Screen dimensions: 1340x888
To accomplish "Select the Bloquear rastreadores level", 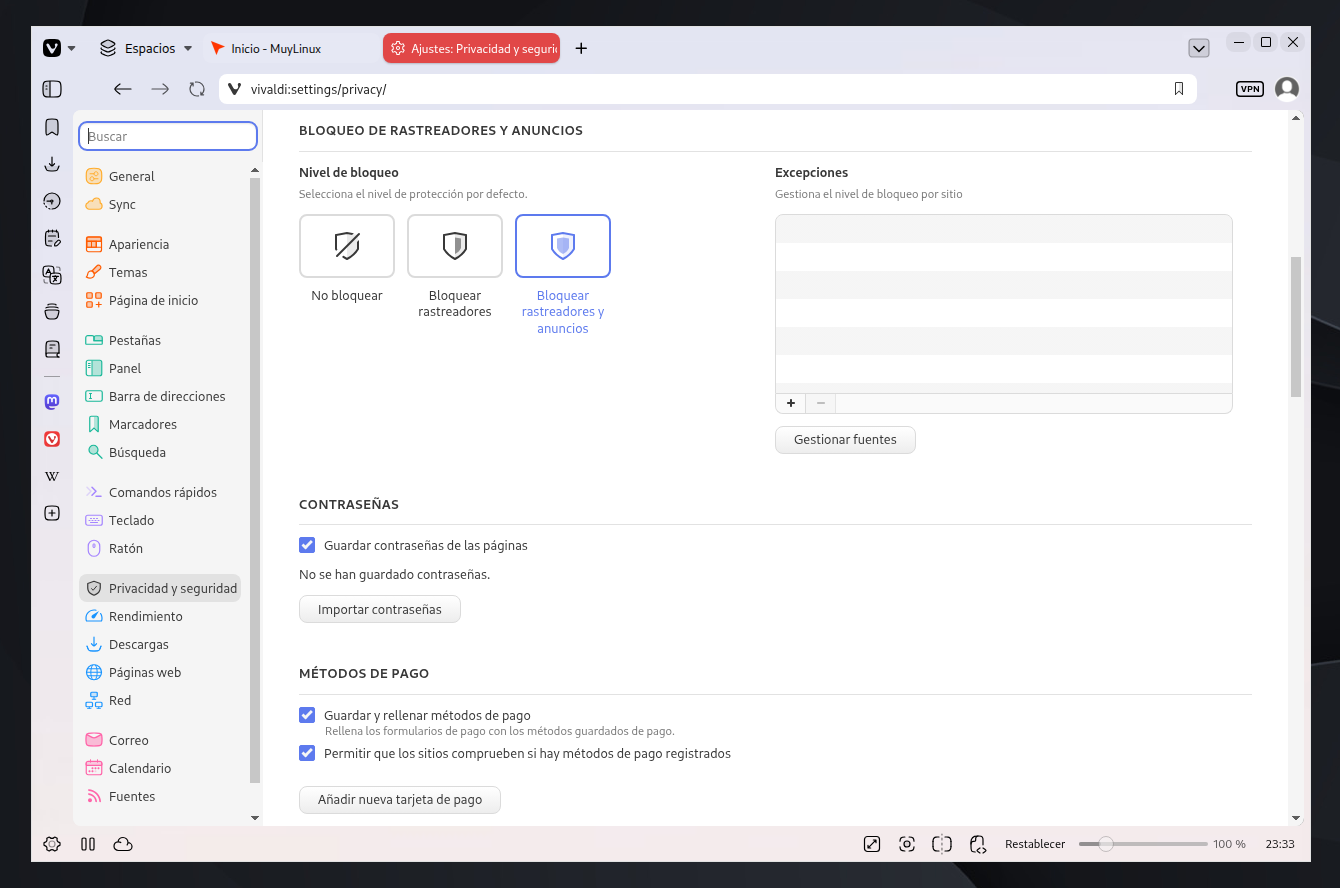I will coord(455,246).
